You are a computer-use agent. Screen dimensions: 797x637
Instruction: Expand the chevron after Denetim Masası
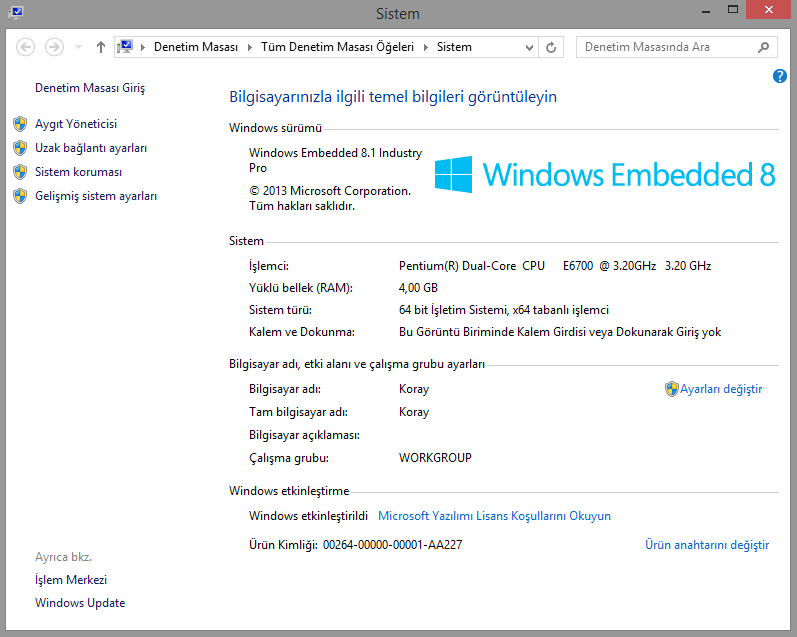coord(250,47)
